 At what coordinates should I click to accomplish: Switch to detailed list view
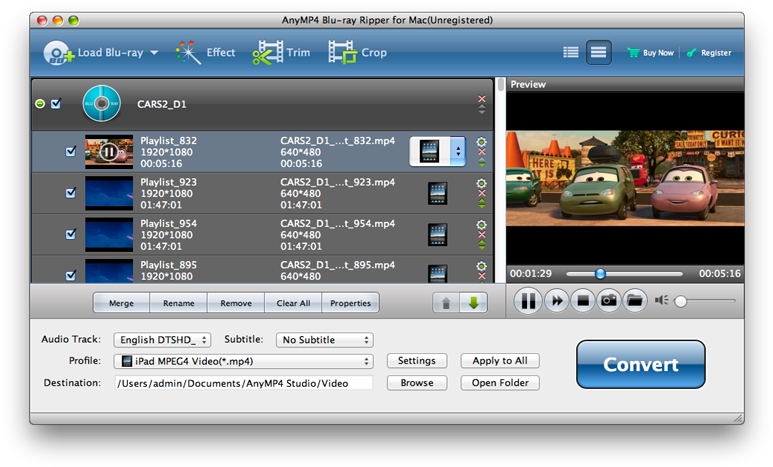point(598,52)
